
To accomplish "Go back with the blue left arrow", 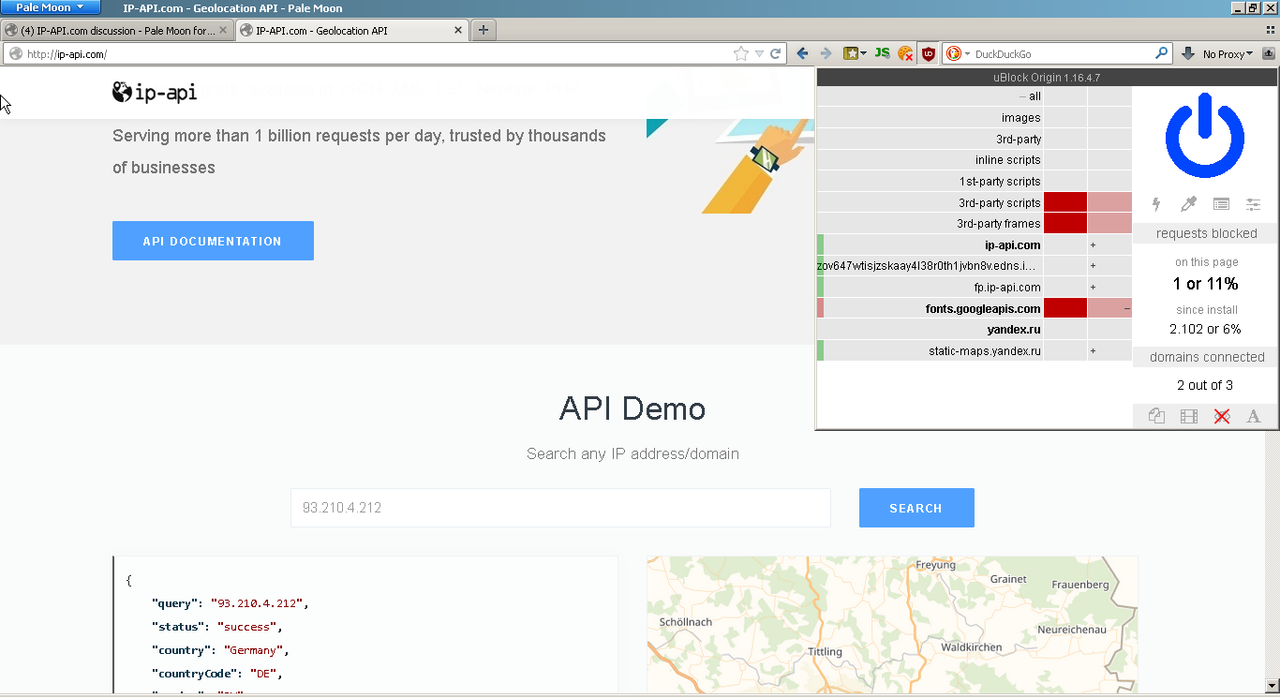I will (802, 54).
